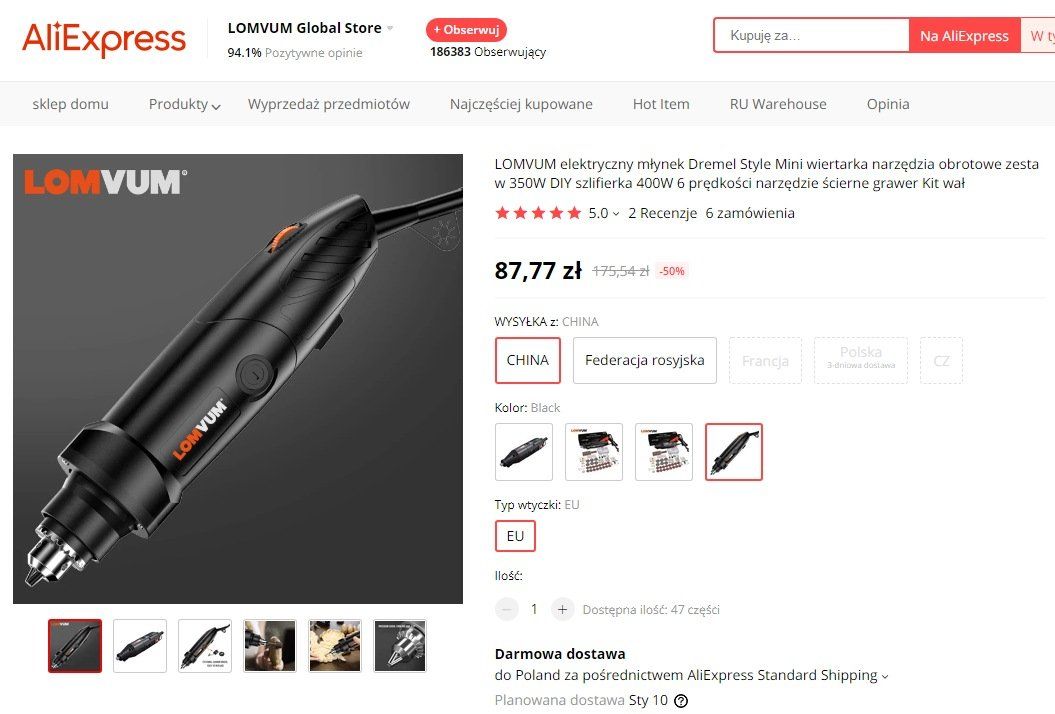The height and width of the screenshot is (714, 1055).
Task: Open the 5.0 rating breakdown chevron
Action: pyautogui.click(x=616, y=214)
